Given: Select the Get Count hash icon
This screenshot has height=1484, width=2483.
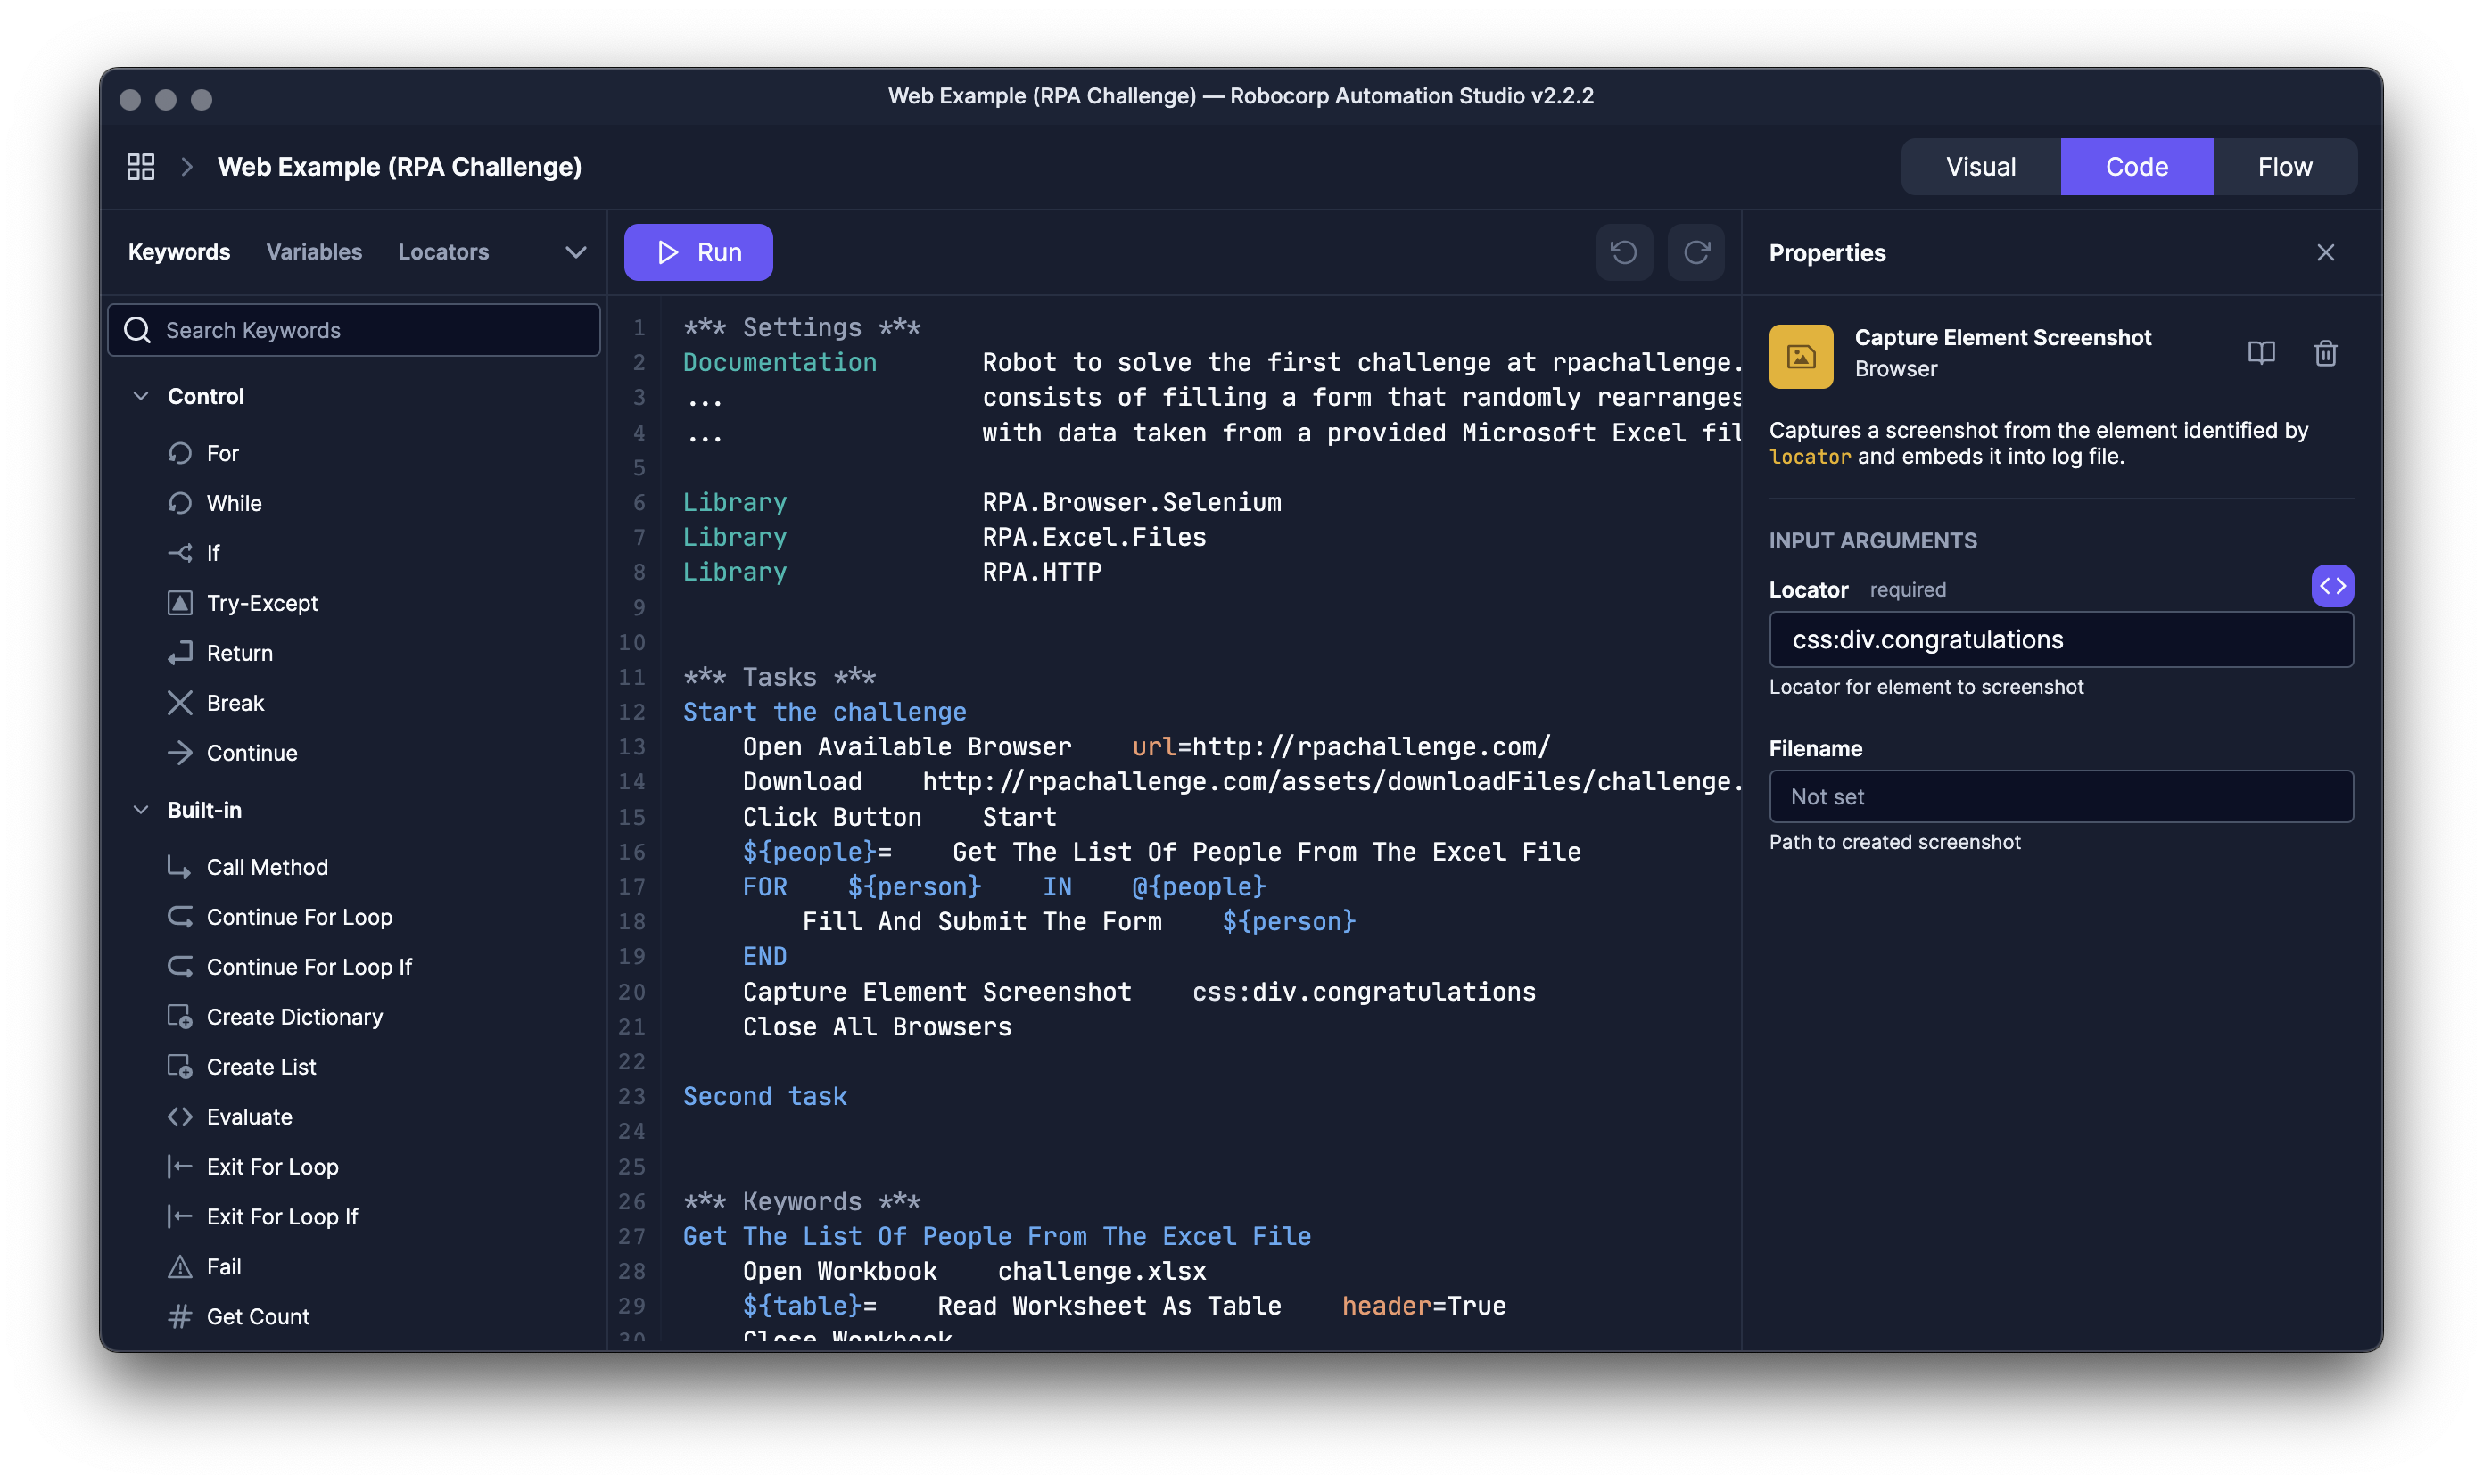Looking at the screenshot, I should pos(180,1317).
